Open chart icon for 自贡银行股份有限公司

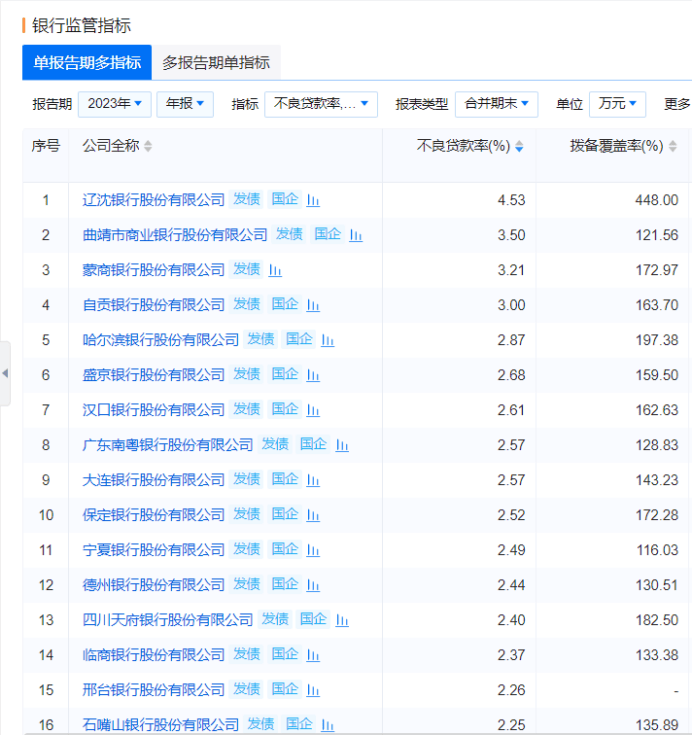point(313,305)
